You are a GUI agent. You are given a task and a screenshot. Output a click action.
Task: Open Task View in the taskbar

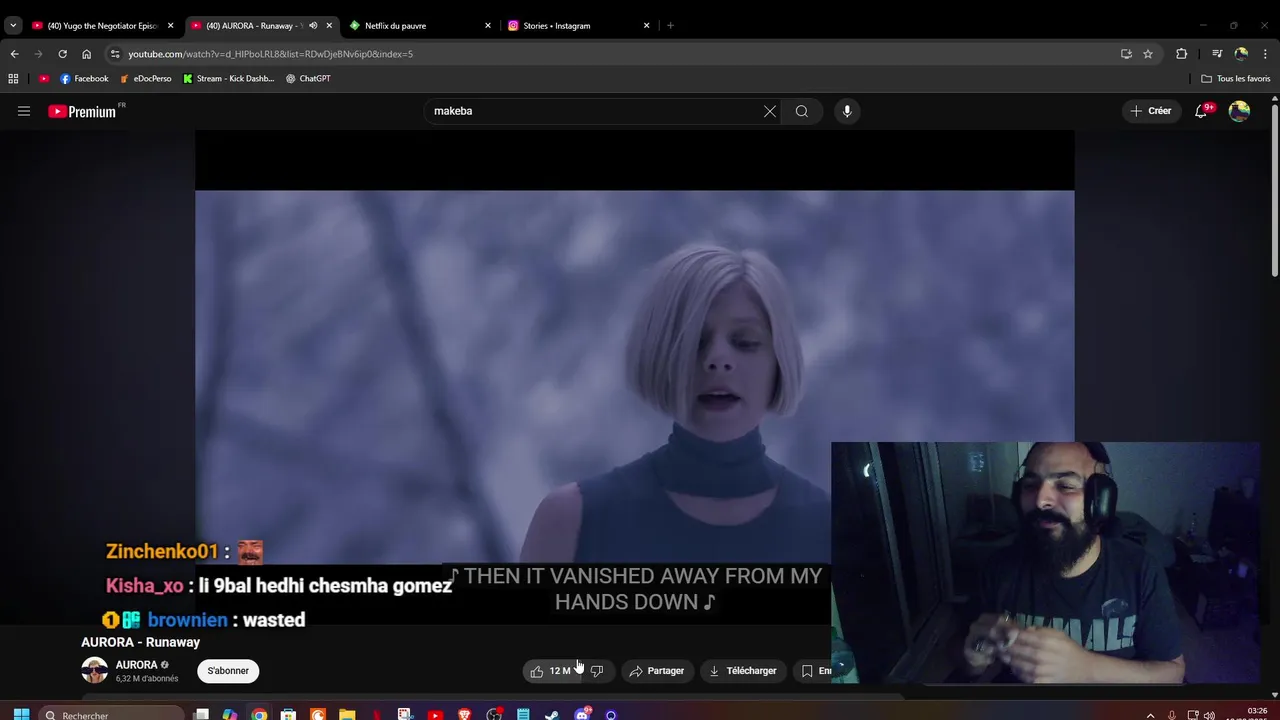201,714
